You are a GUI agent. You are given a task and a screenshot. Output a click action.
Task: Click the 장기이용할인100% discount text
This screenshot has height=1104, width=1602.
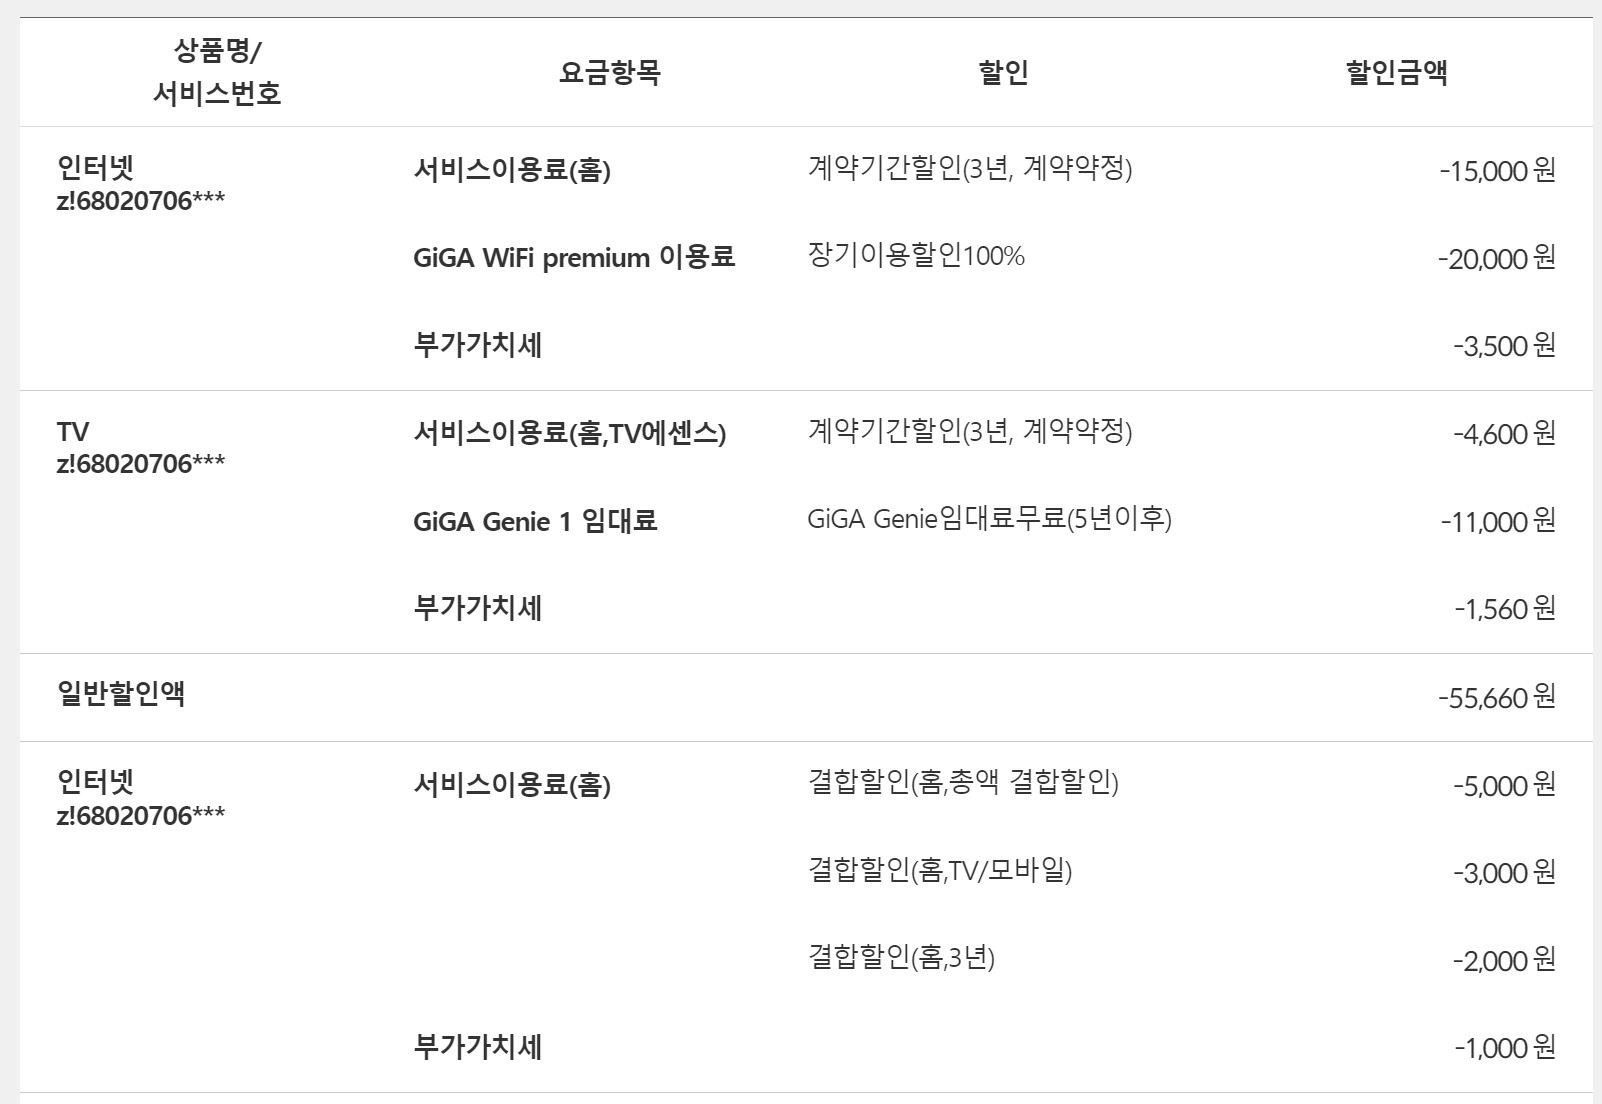tap(916, 257)
